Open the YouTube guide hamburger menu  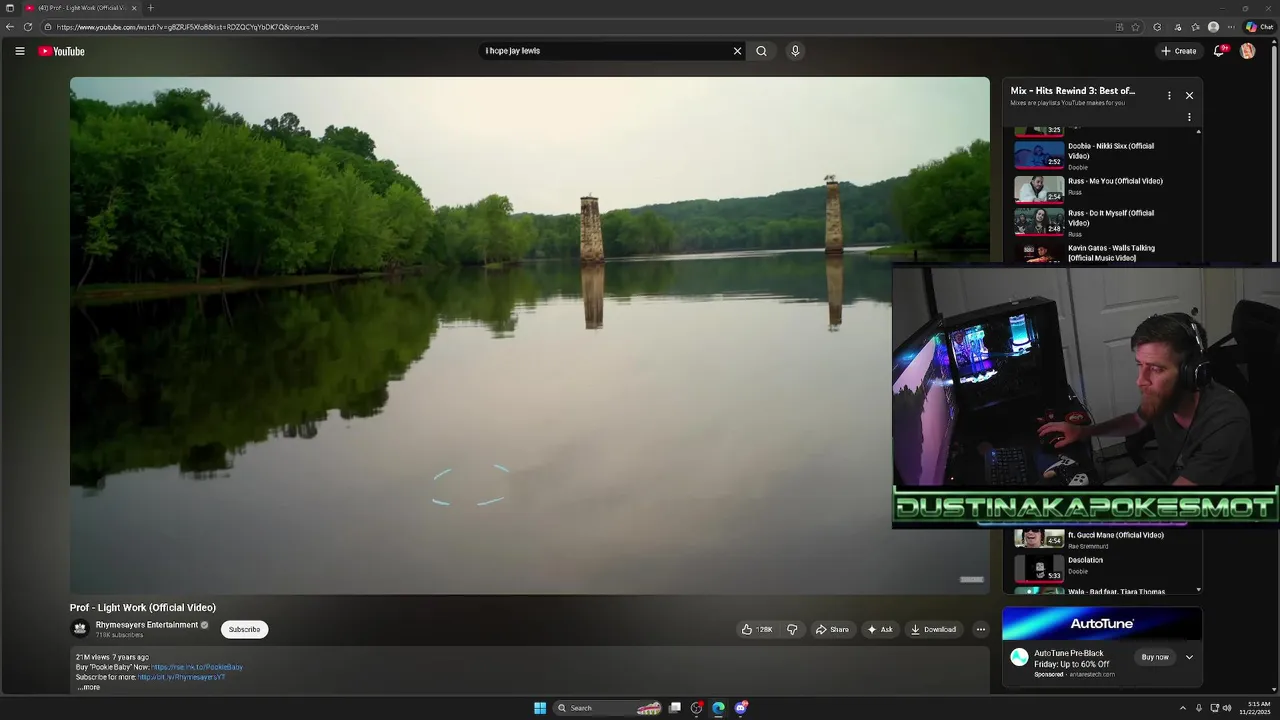pos(19,51)
